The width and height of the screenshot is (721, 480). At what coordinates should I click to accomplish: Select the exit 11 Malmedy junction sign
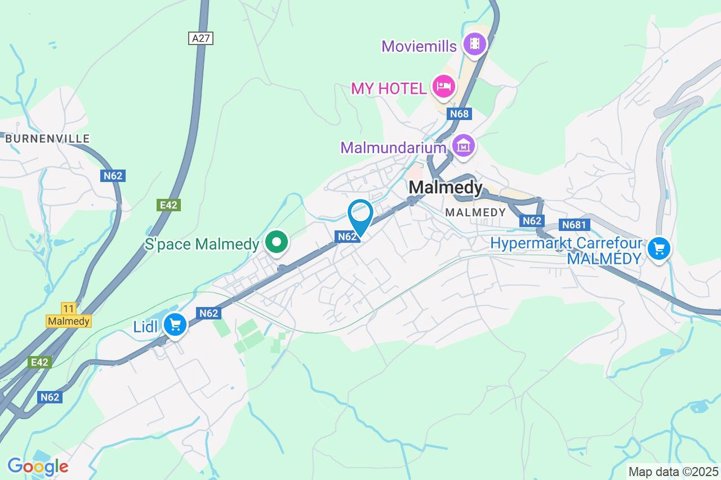click(x=69, y=315)
